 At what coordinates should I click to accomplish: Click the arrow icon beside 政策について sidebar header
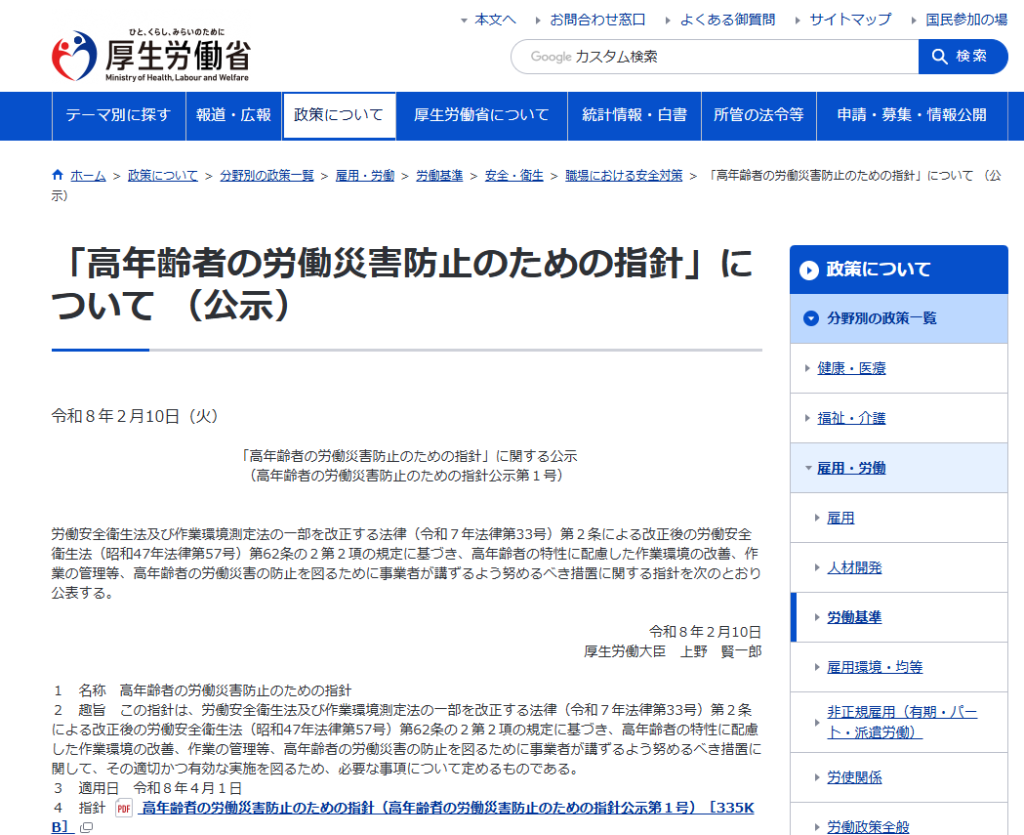811,269
